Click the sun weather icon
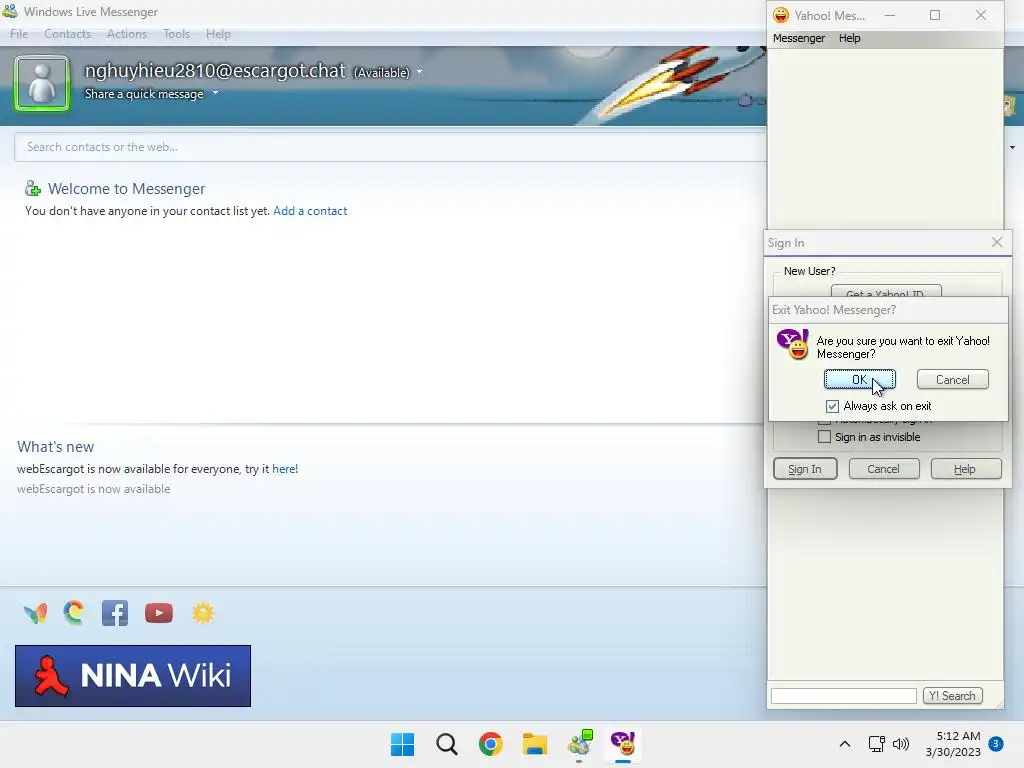The height and width of the screenshot is (768, 1024). coord(202,613)
